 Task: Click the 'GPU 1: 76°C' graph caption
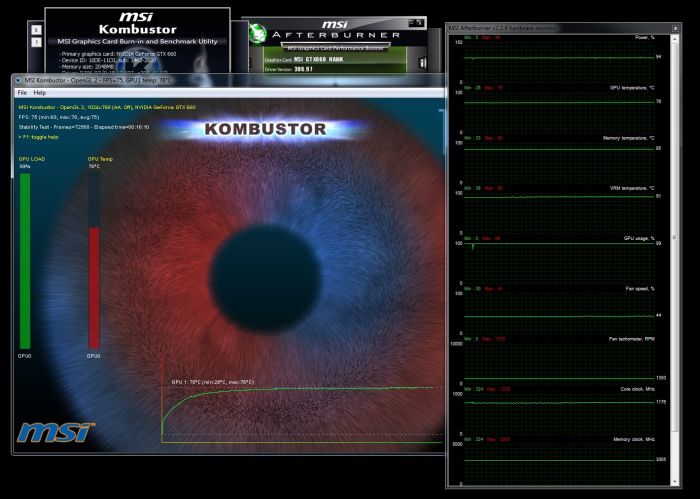tap(212, 382)
